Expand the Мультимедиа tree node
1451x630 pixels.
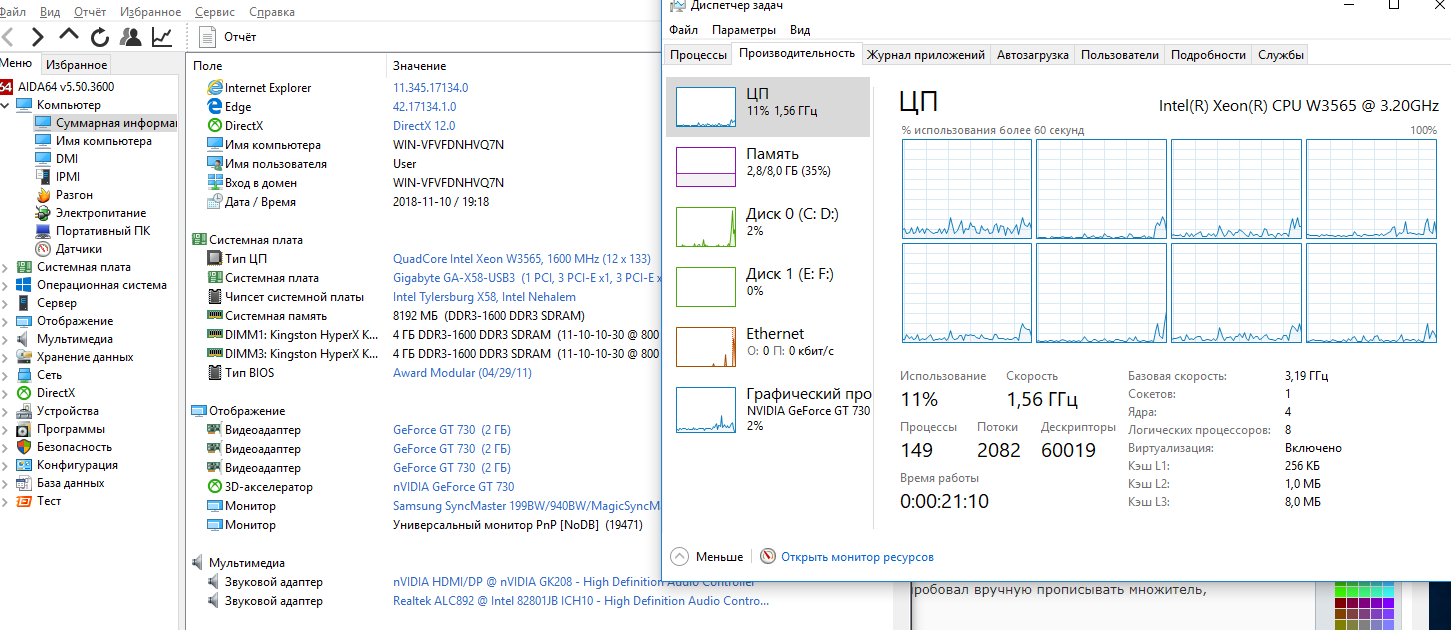coord(6,339)
